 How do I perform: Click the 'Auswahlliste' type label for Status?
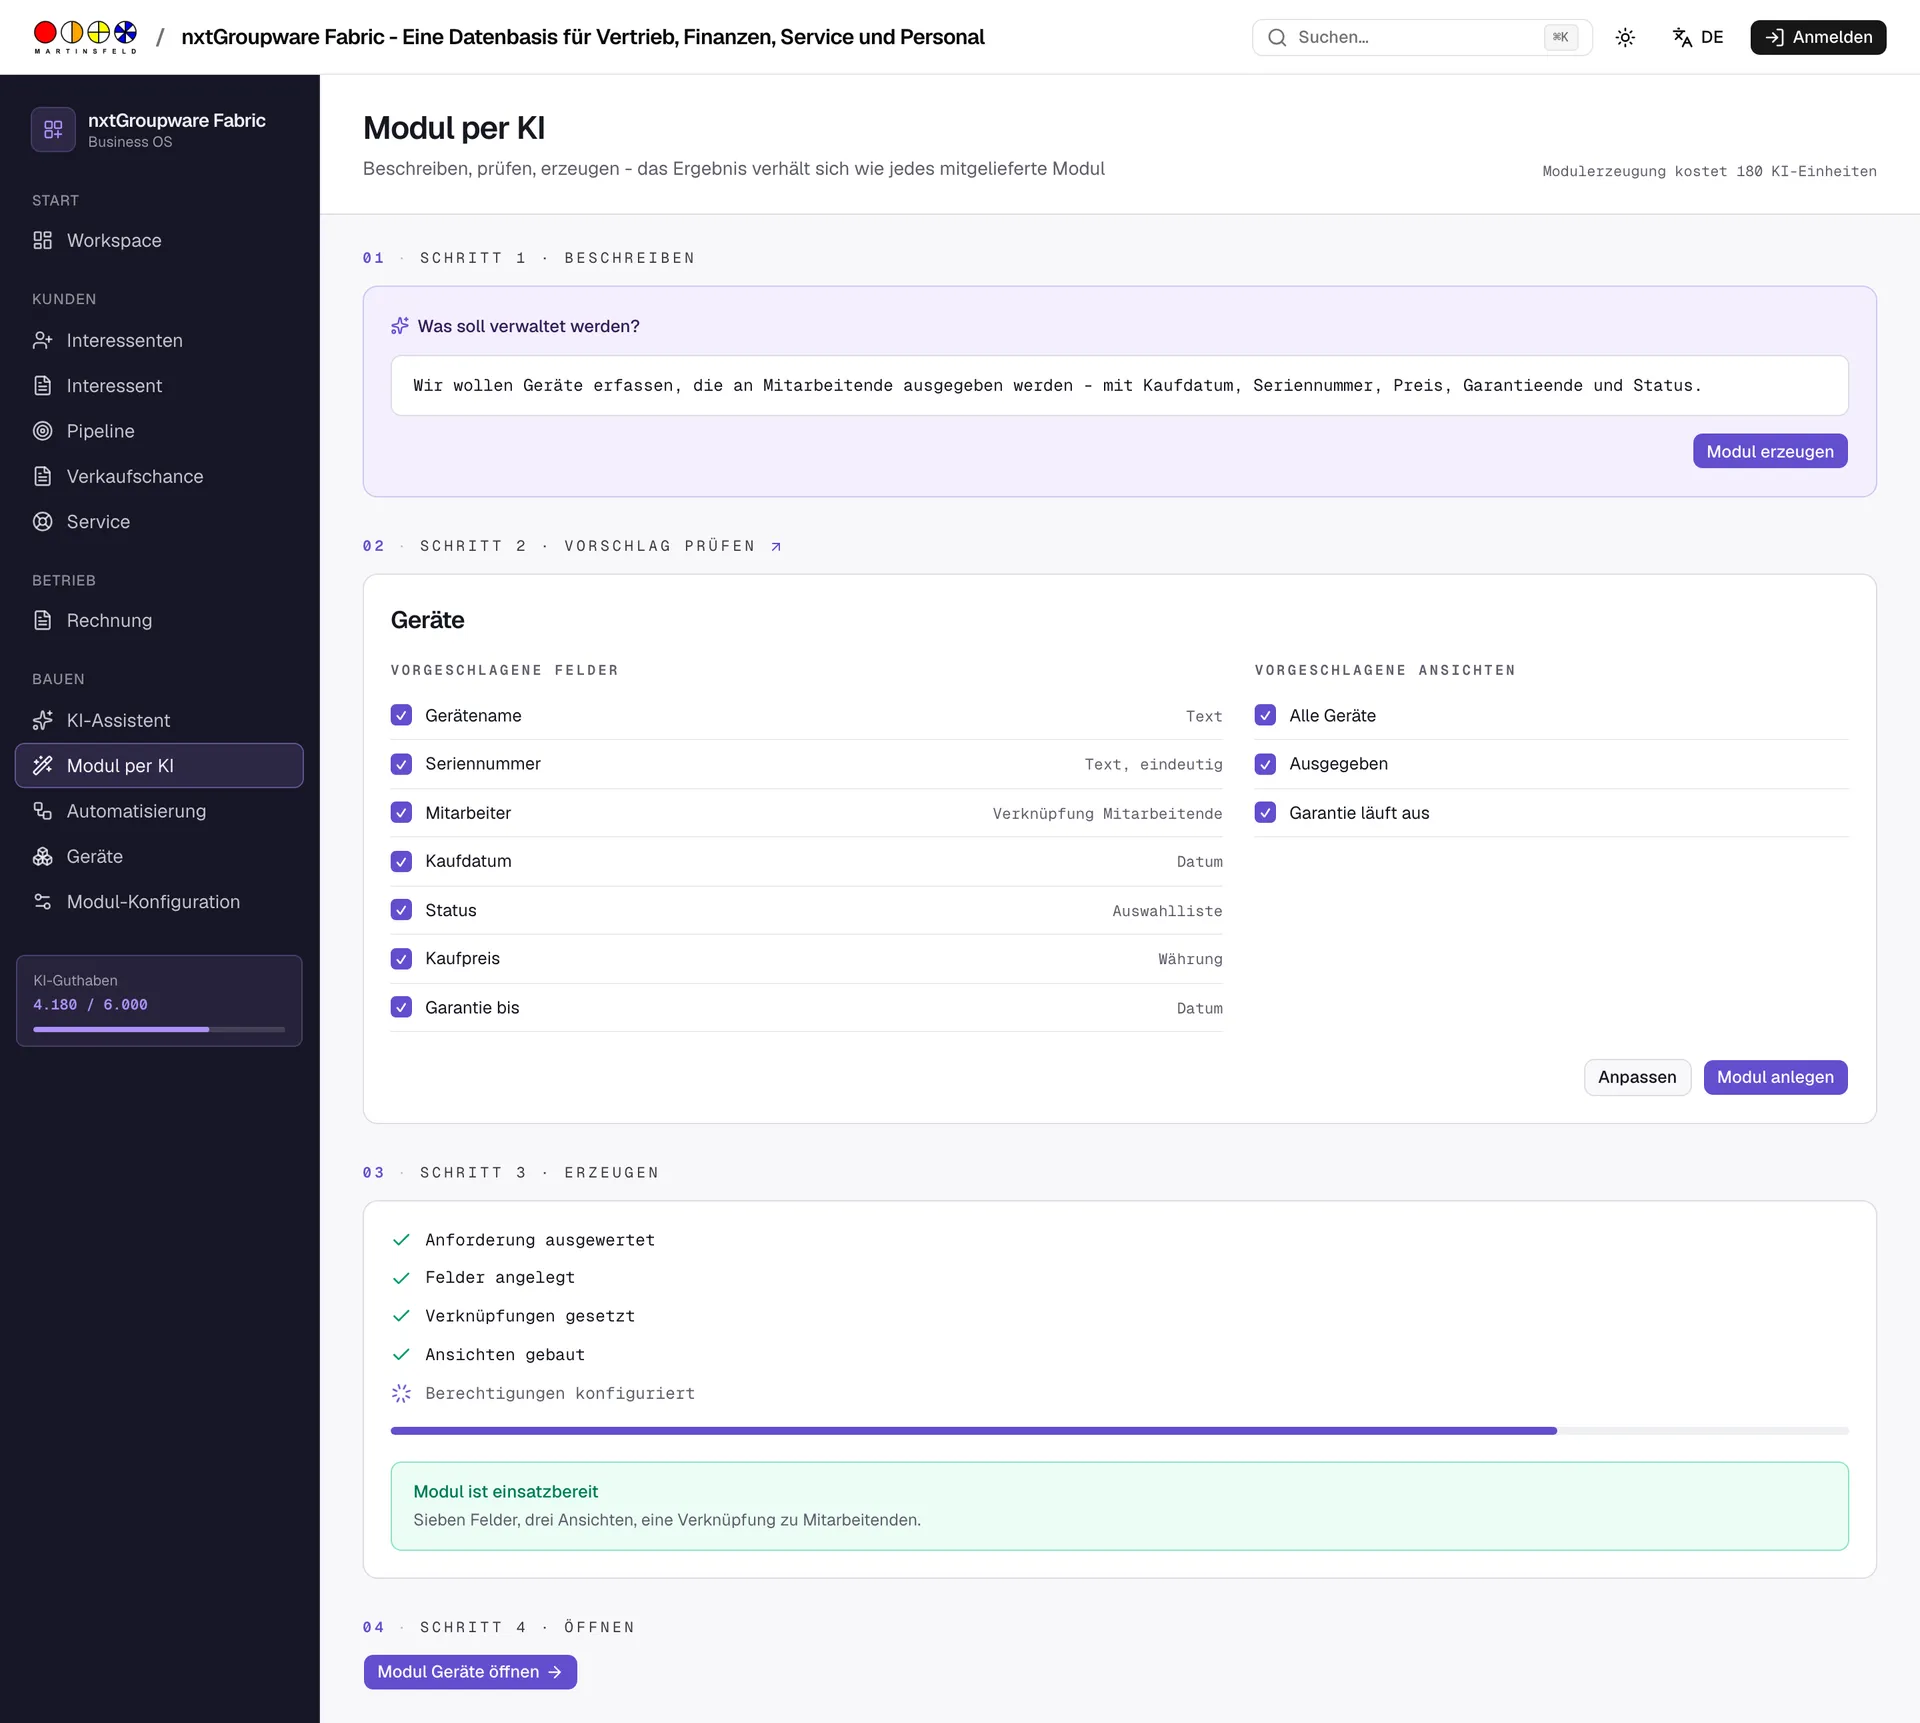point(1167,911)
